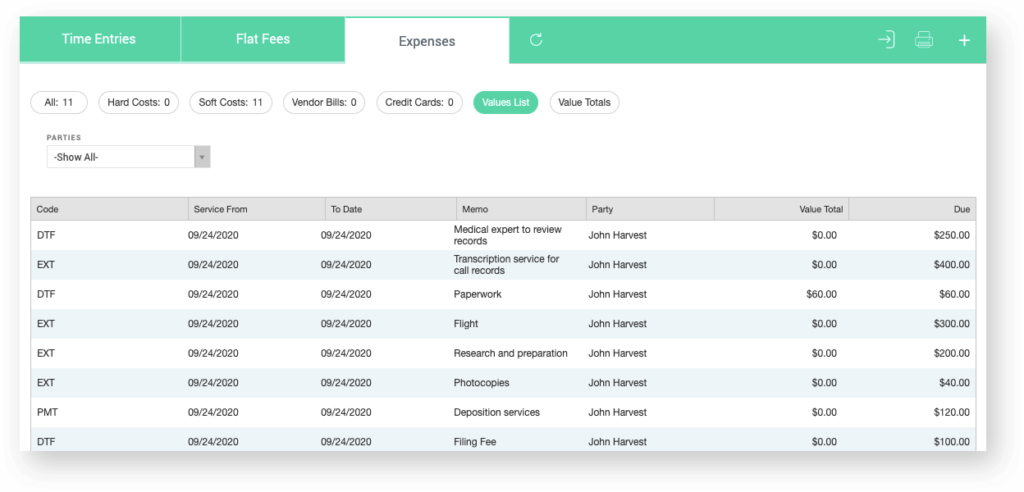
Task: Sort by the Memo column header
Action: (x=521, y=210)
